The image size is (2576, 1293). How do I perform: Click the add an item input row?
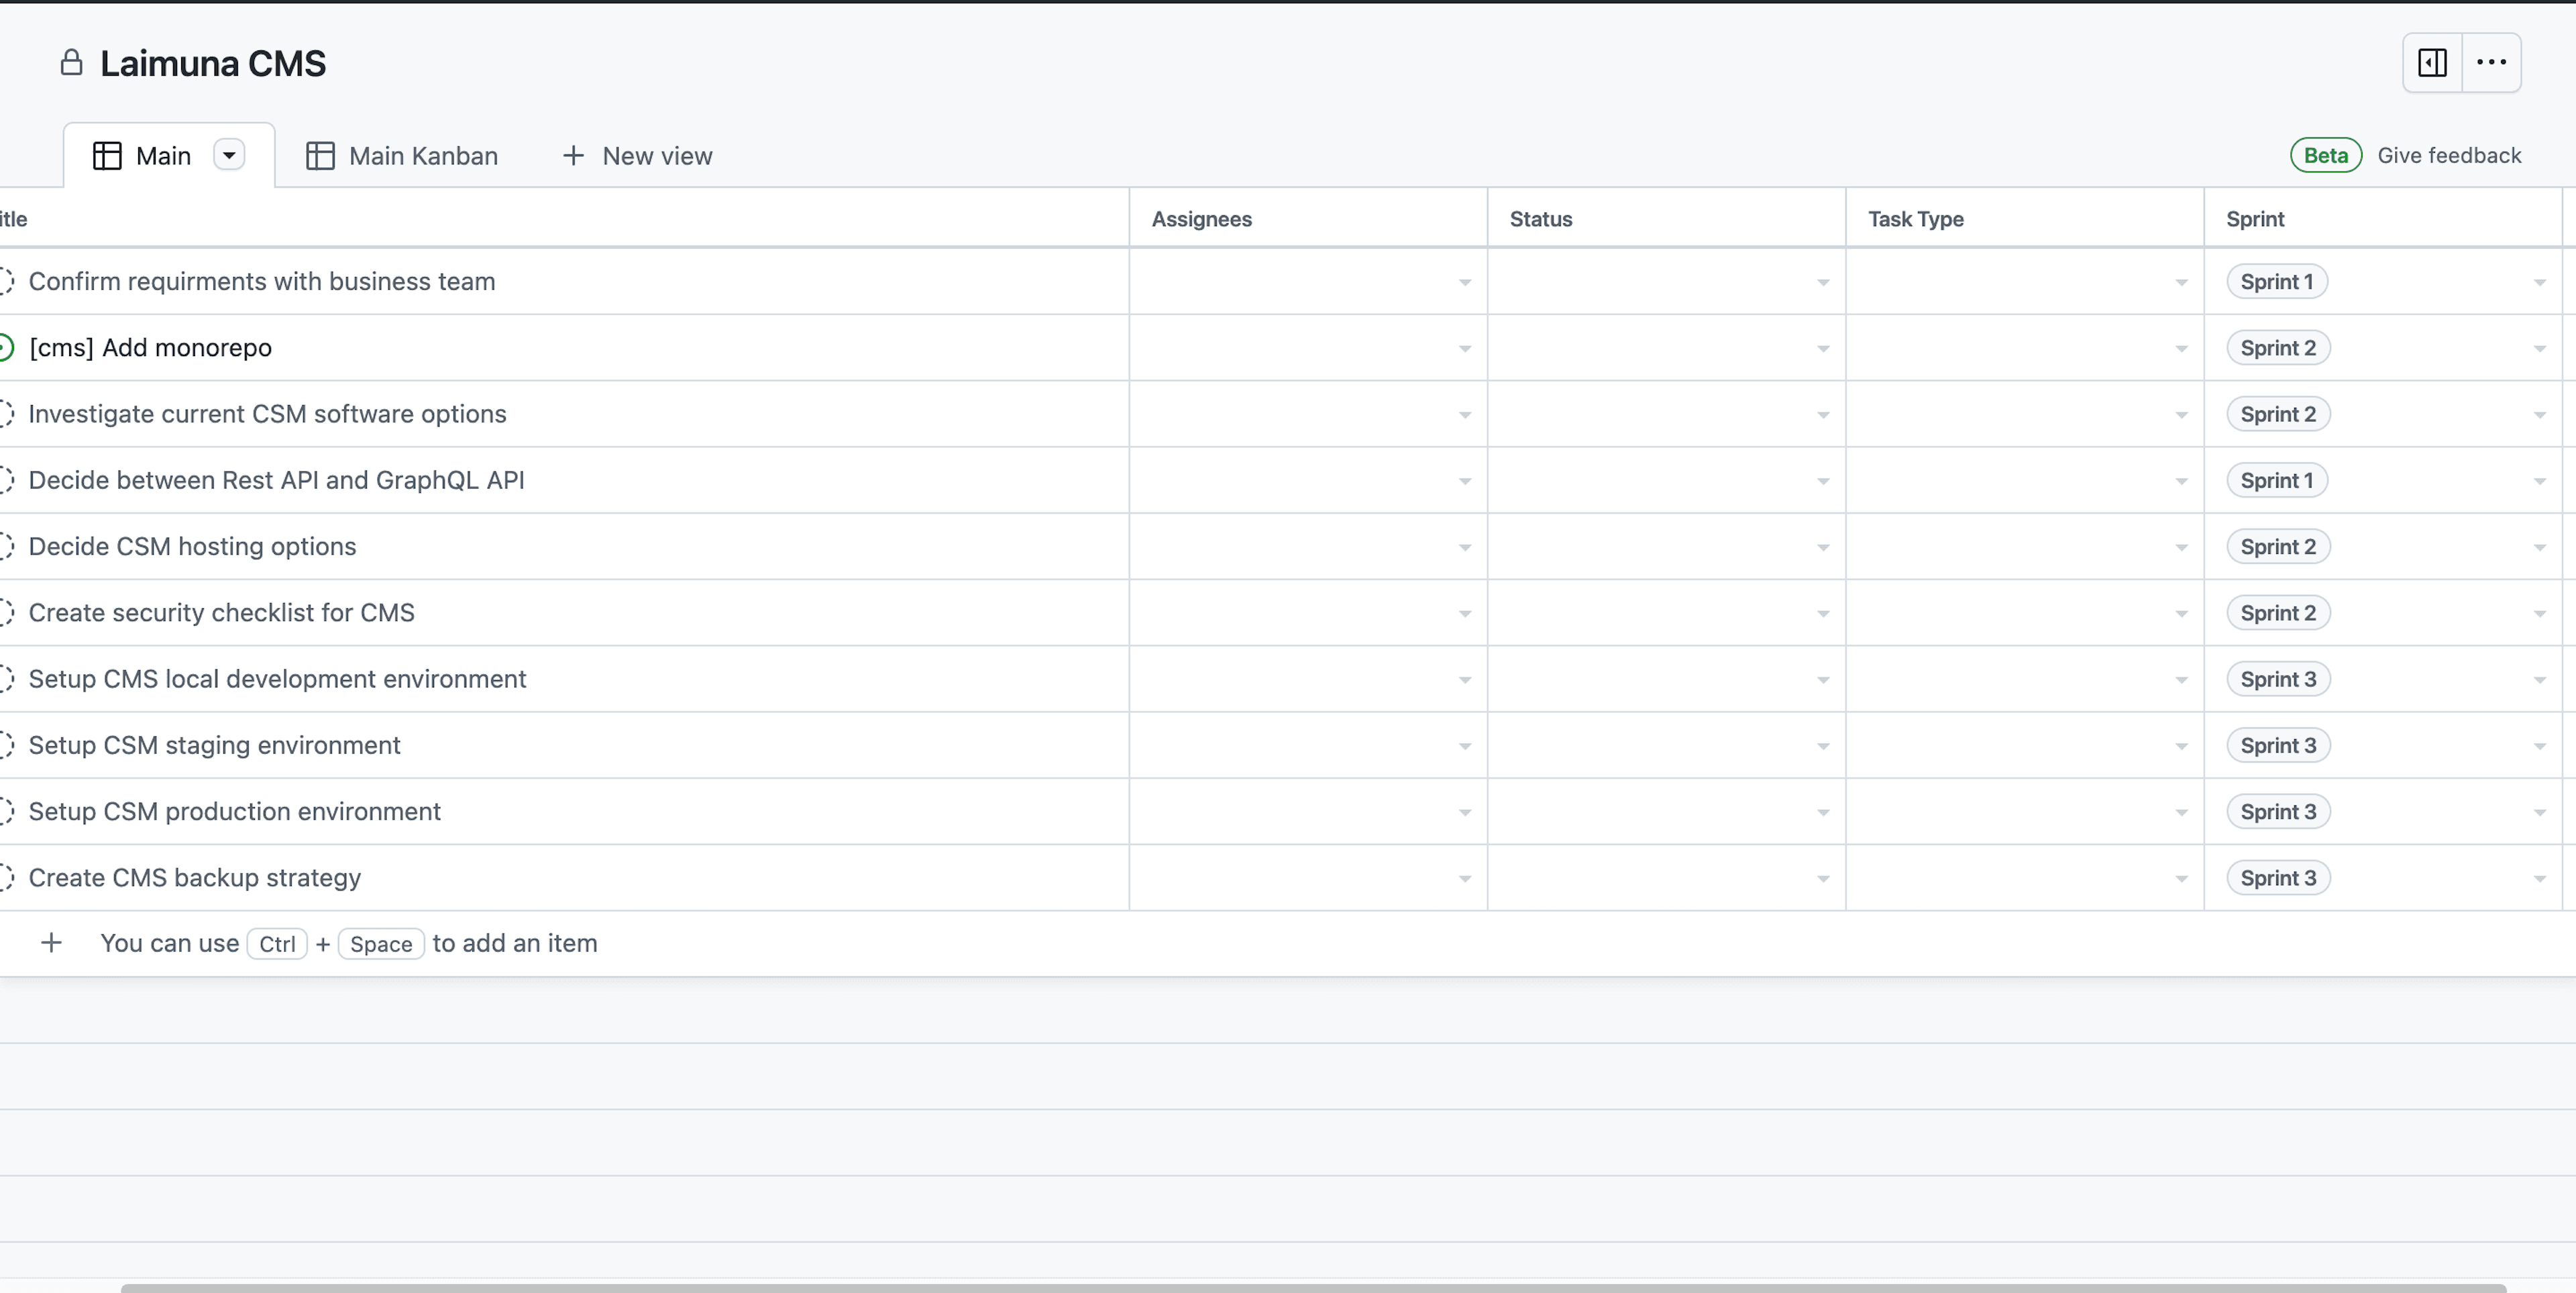1288,943
